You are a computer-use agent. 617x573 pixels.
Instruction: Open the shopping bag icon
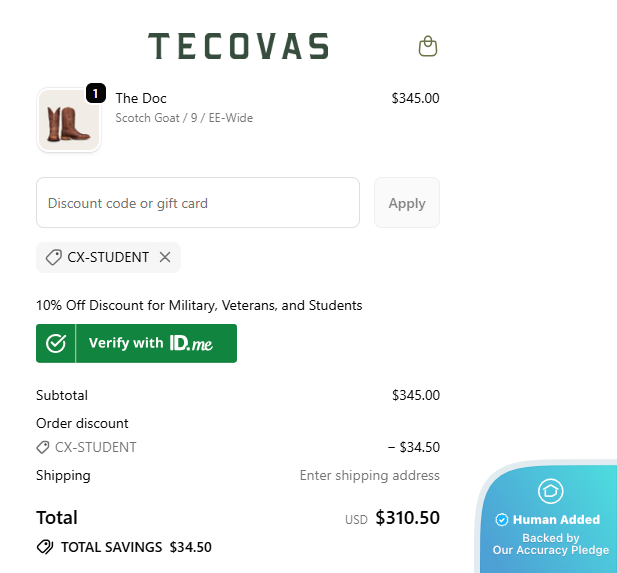coord(428,46)
